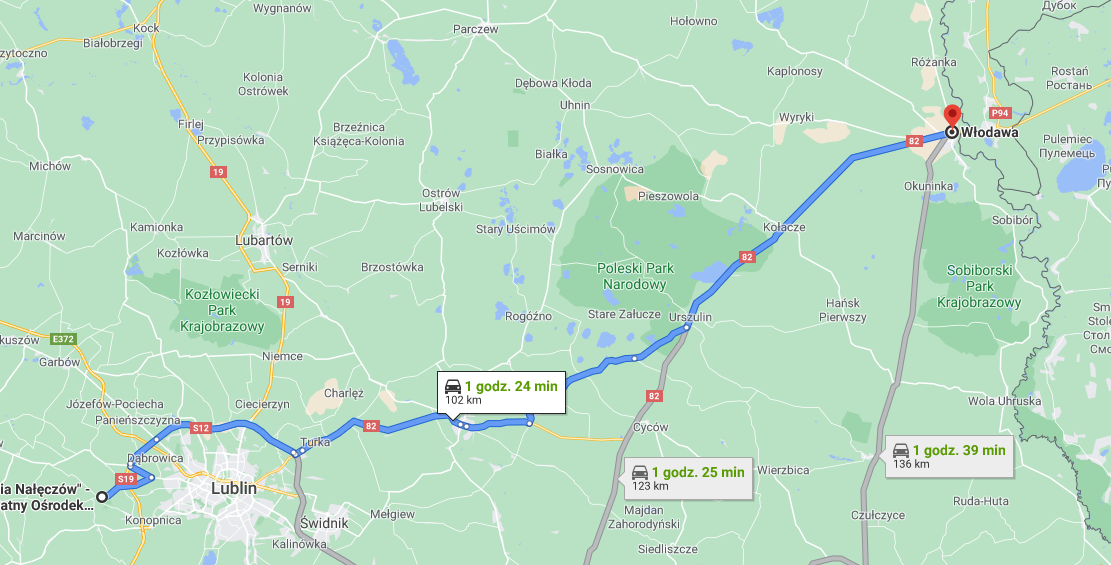Select the 1 godz. 25 min alternative route
This screenshot has width=1111, height=565.
687,479
